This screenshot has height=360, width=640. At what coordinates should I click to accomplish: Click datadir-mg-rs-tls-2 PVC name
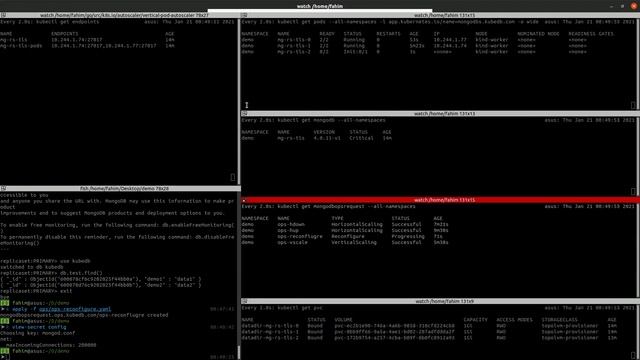270,338
